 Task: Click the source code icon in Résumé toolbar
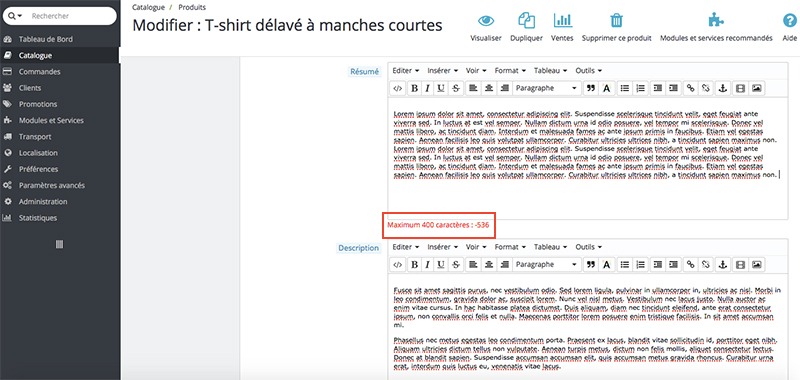click(397, 88)
